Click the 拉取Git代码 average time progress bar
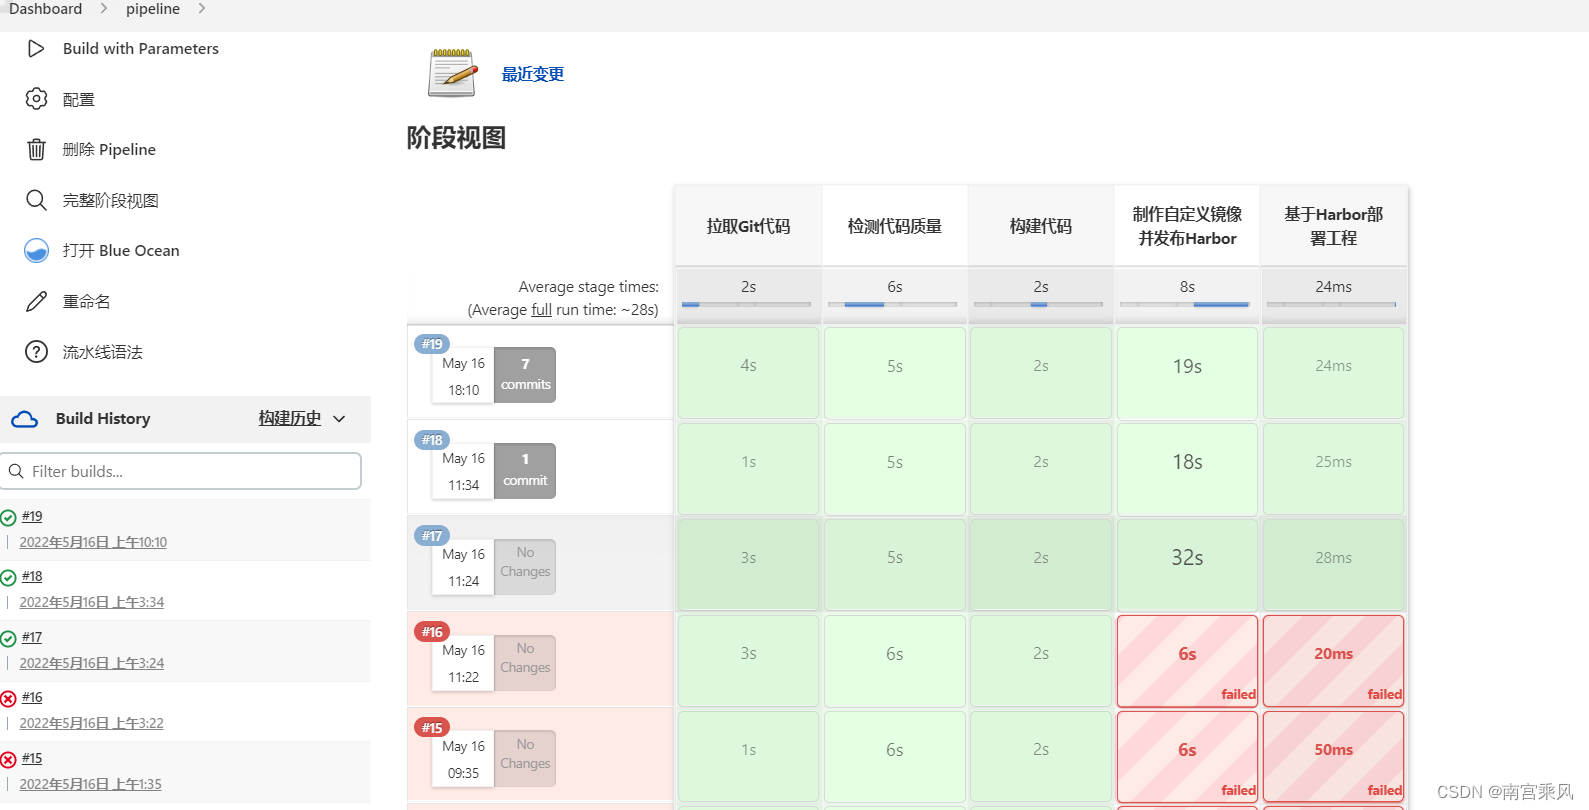The image size is (1589, 810). click(746, 304)
